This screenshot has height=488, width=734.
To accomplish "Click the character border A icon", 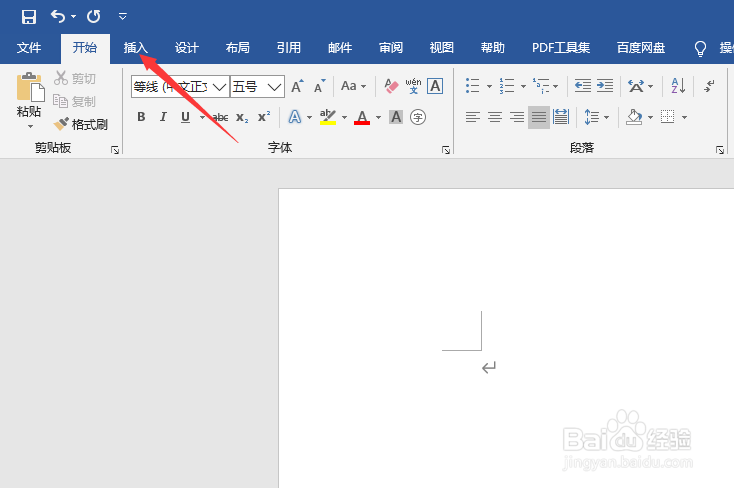I will [435, 86].
